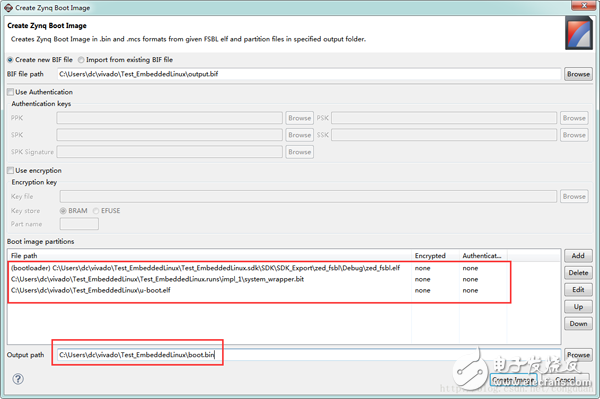Select the system_wrapper.bit partition row

pos(258,279)
